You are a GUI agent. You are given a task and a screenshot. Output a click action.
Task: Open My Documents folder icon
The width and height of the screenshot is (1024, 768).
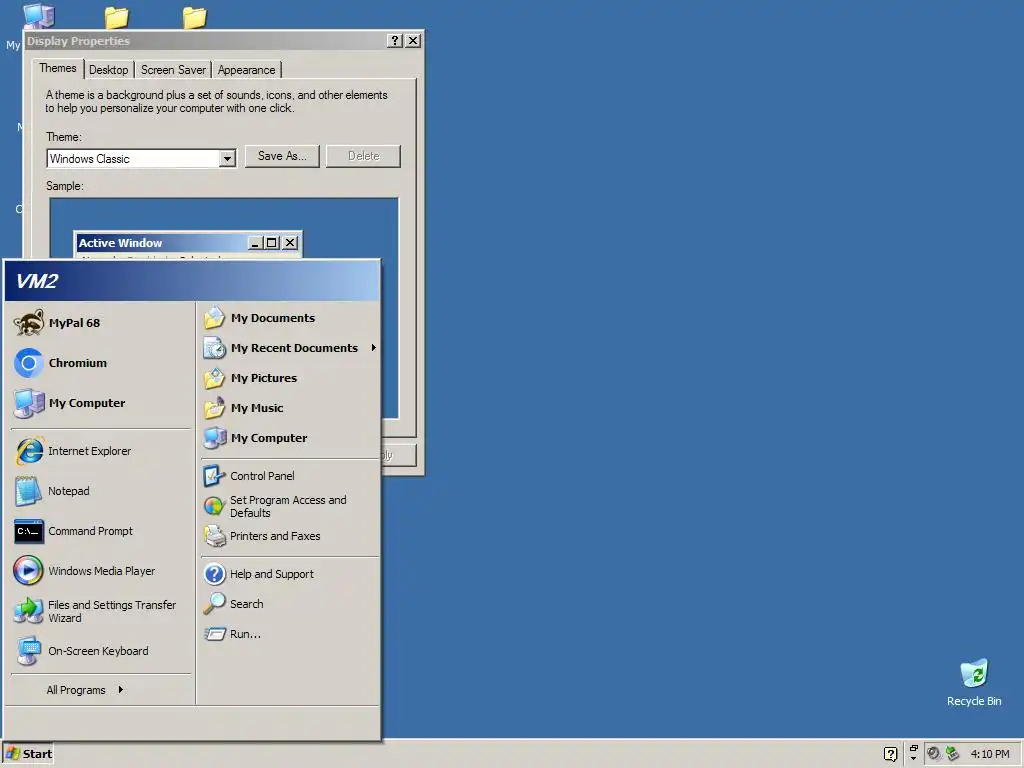click(x=214, y=318)
